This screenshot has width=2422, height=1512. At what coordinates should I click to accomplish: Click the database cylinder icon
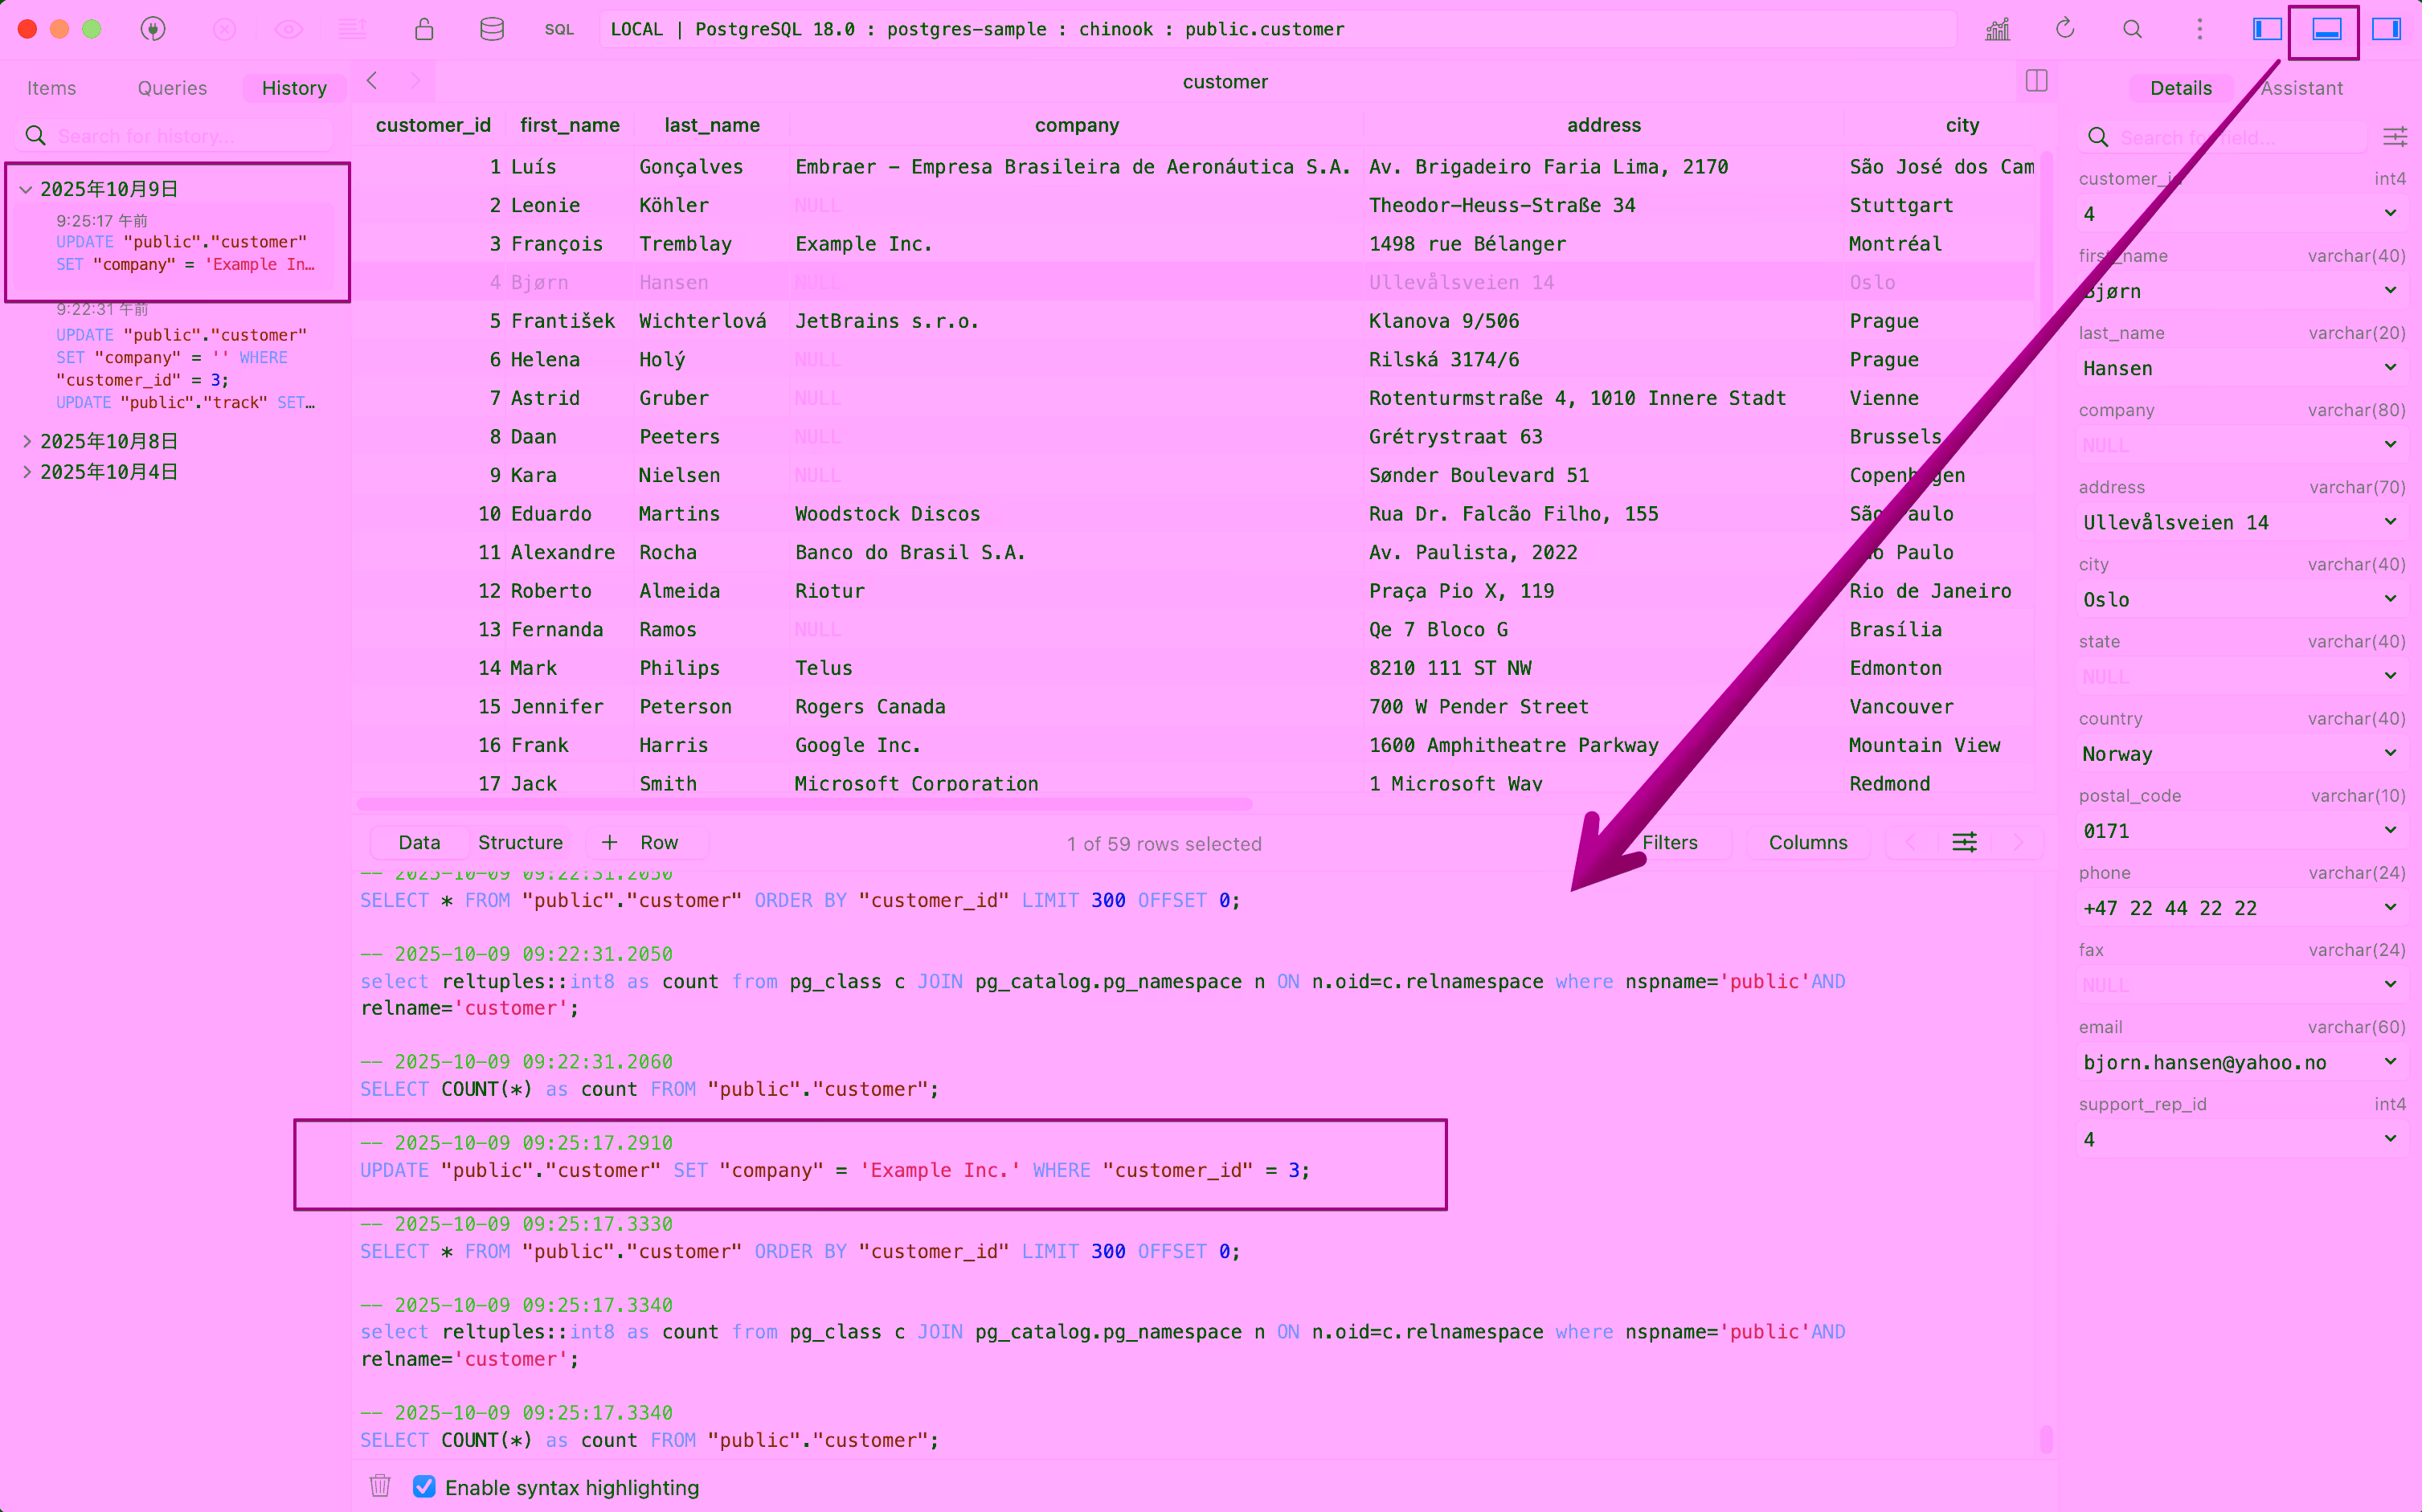(491, 29)
